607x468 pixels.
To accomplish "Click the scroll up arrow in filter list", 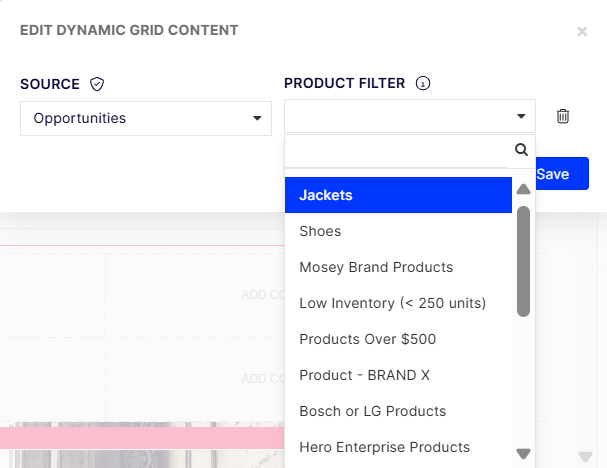I will click(x=523, y=189).
